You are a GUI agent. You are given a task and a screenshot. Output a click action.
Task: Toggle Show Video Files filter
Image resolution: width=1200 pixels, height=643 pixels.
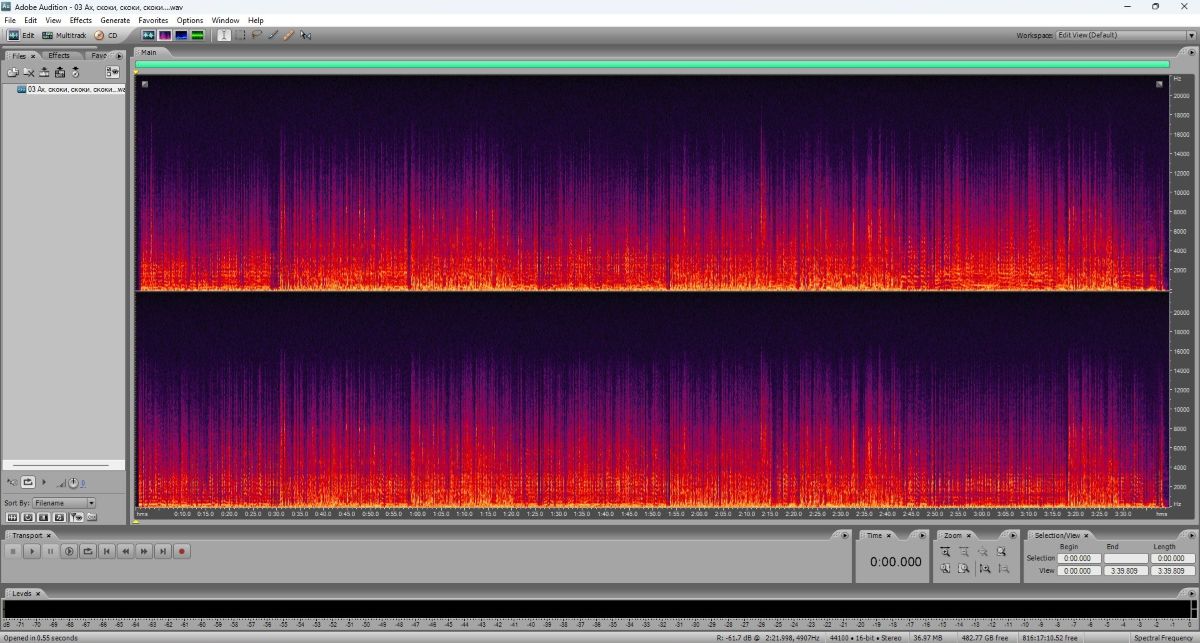pos(44,517)
